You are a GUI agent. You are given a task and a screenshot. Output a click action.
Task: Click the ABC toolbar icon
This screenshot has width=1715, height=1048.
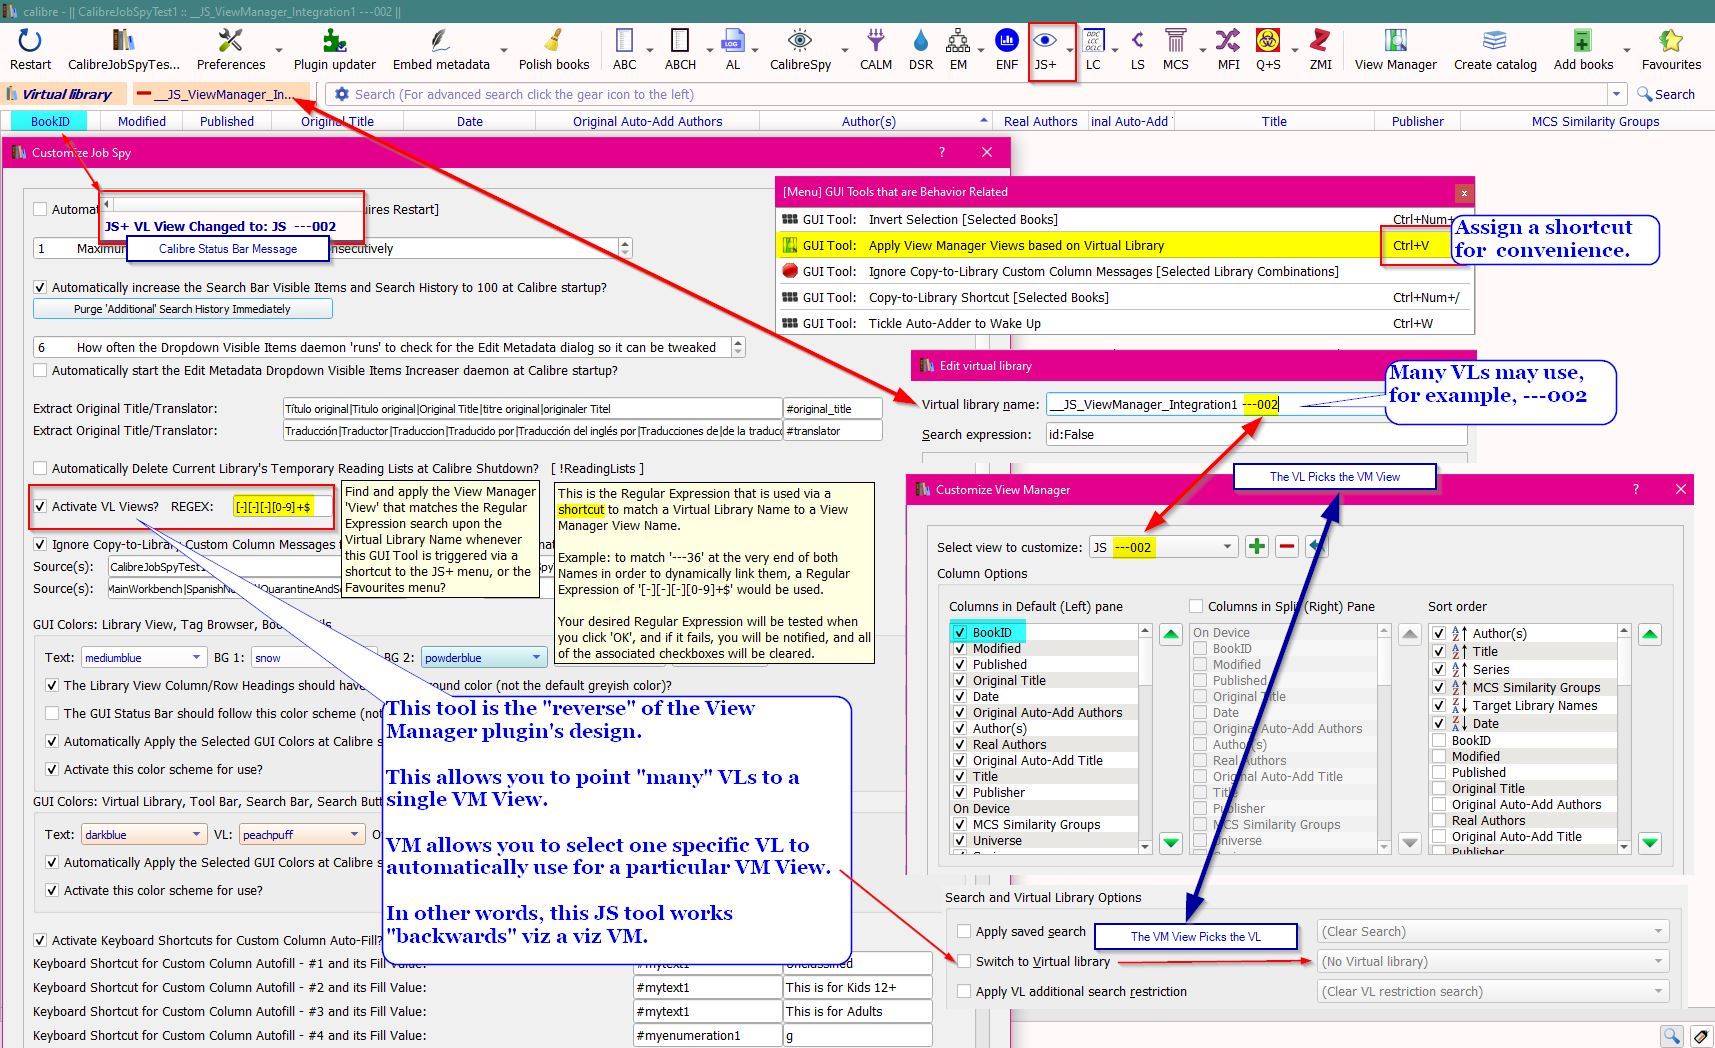(625, 50)
